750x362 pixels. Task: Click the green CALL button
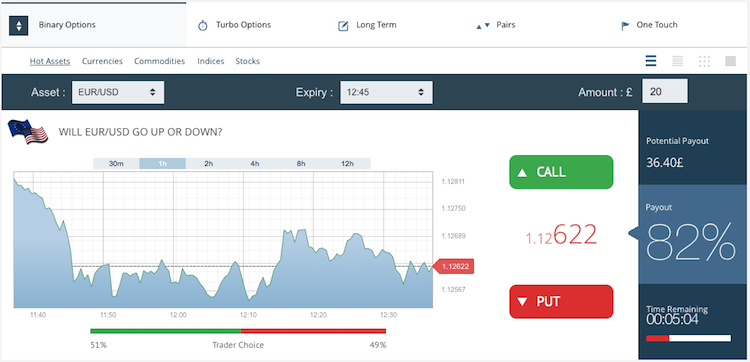[x=561, y=172]
